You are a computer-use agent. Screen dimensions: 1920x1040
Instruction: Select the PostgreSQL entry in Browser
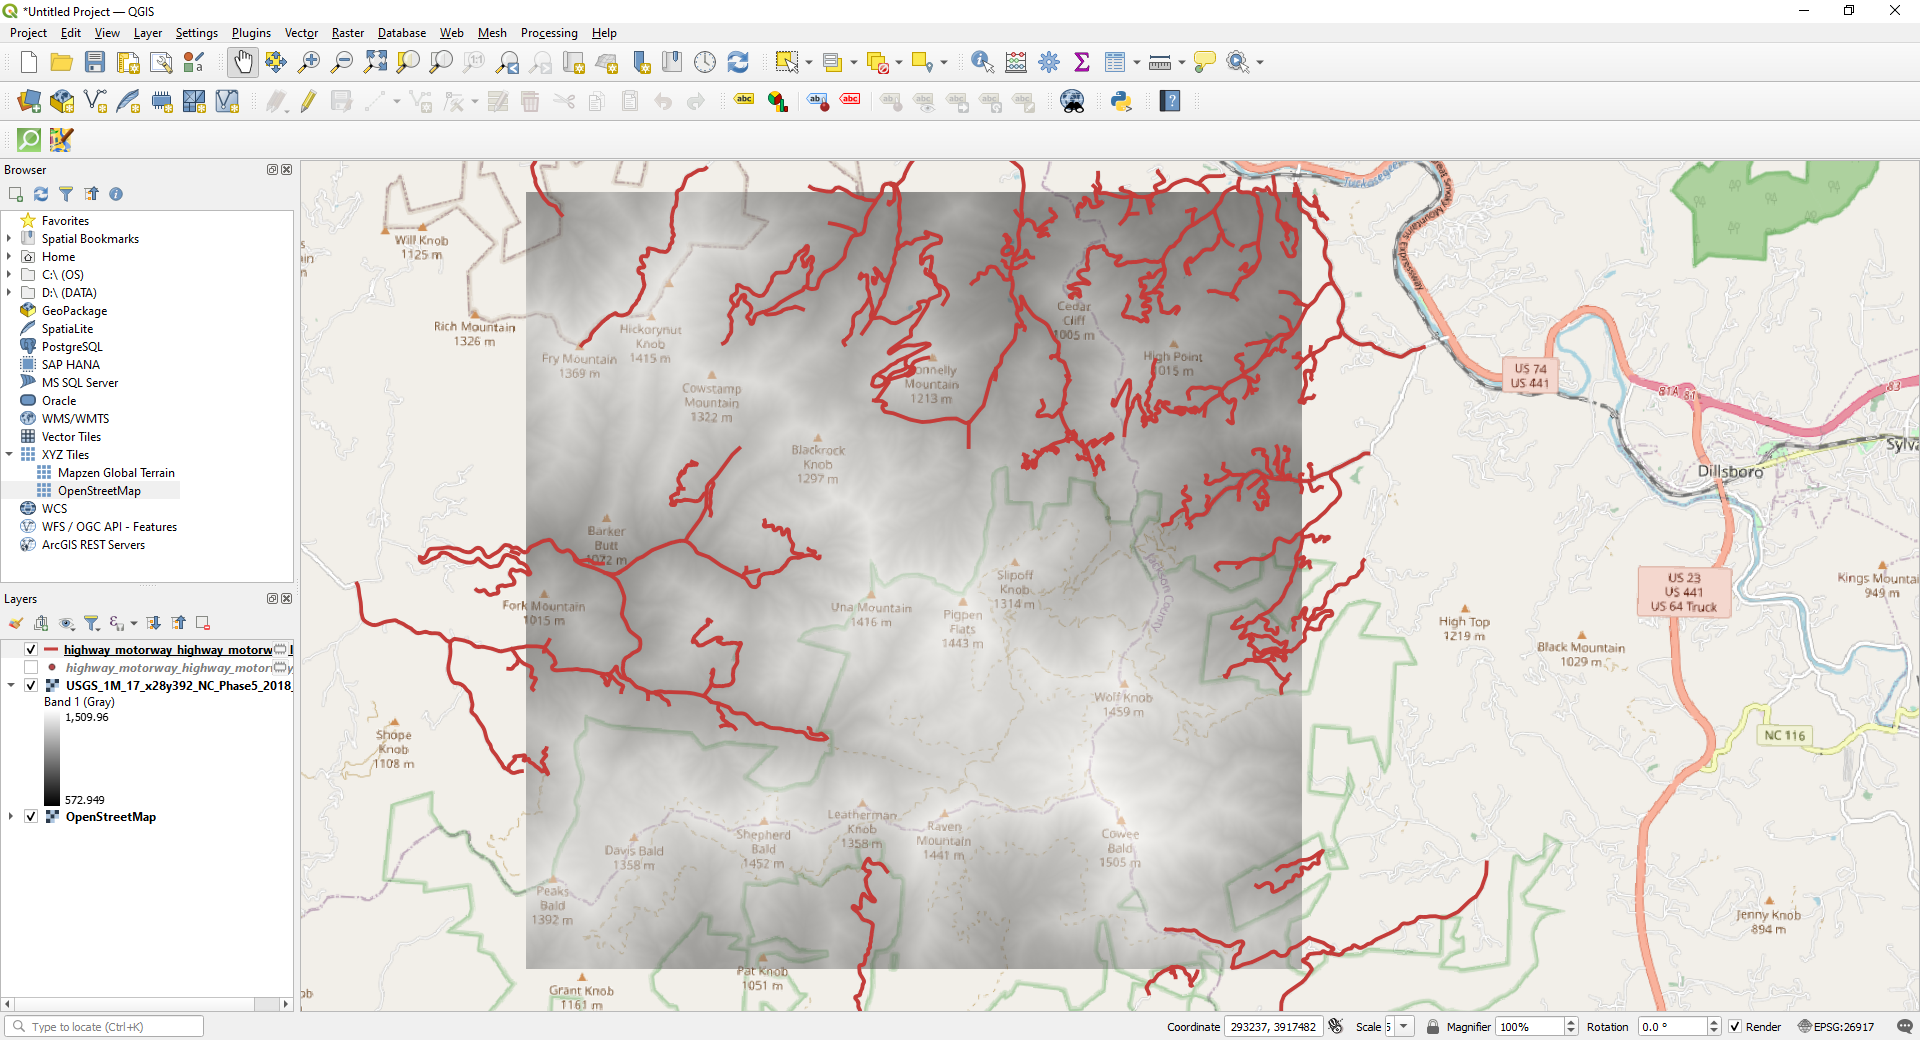(72, 347)
